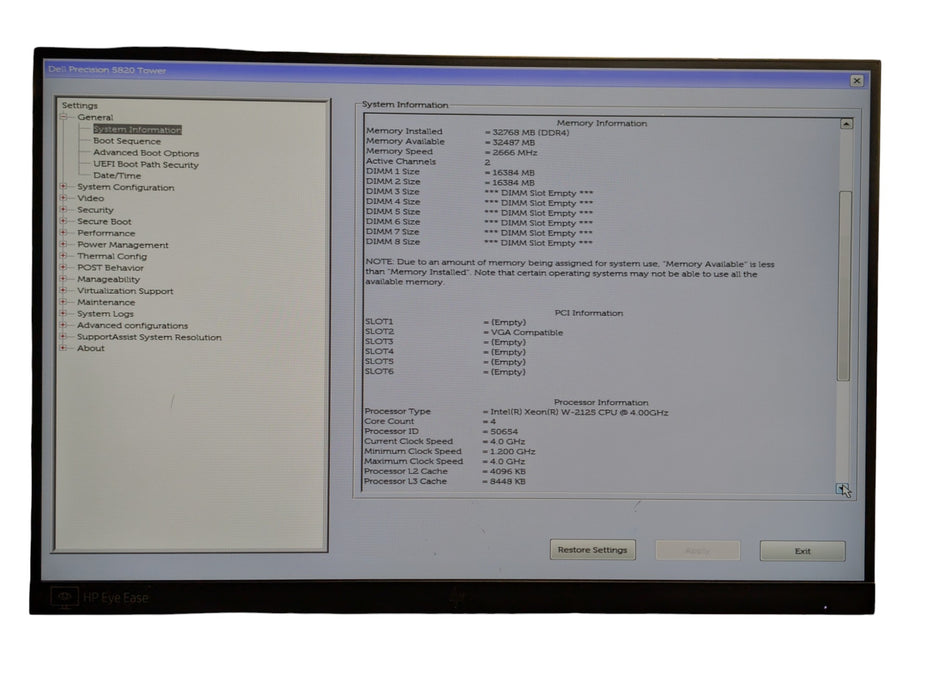This screenshot has height=700, width=930.
Task: Open Advanced Boot Options
Action: tap(146, 153)
